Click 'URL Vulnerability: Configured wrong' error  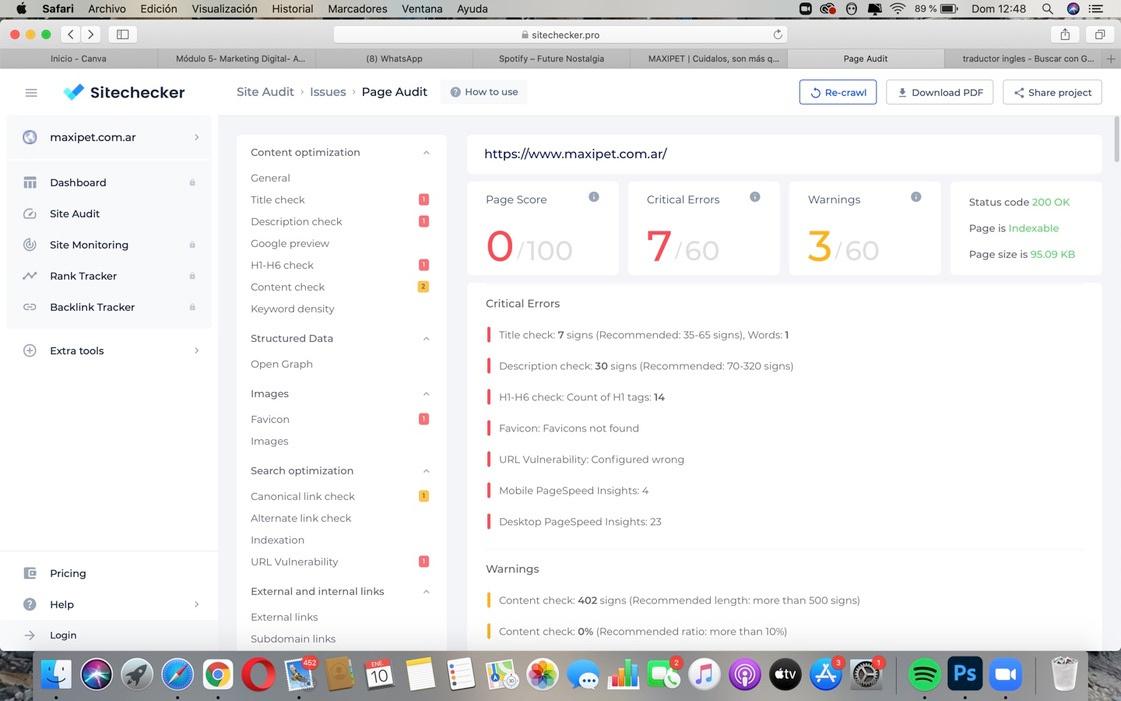click(x=591, y=459)
